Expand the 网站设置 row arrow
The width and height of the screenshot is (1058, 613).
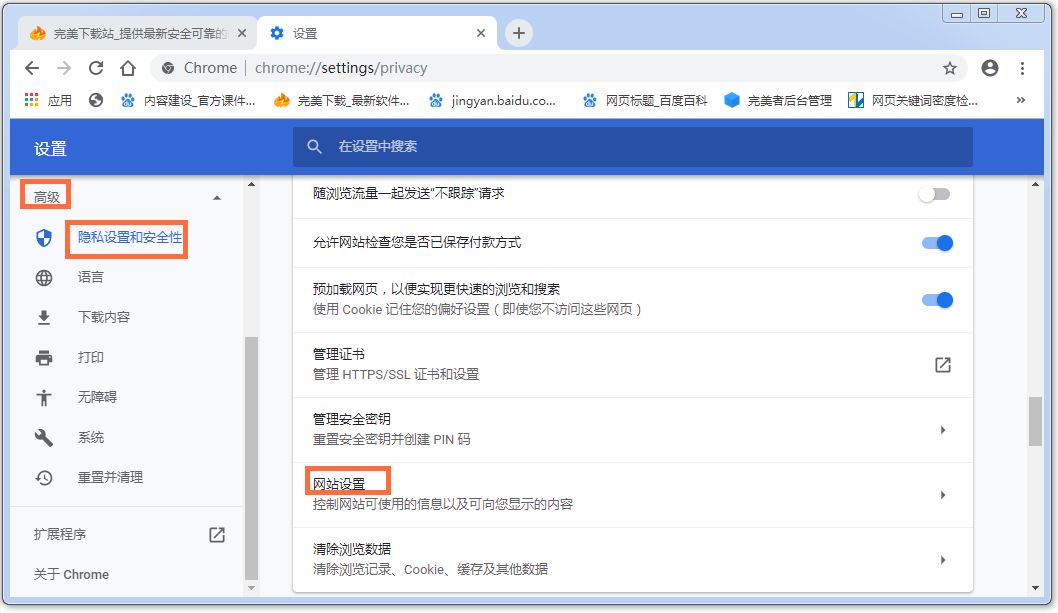943,495
